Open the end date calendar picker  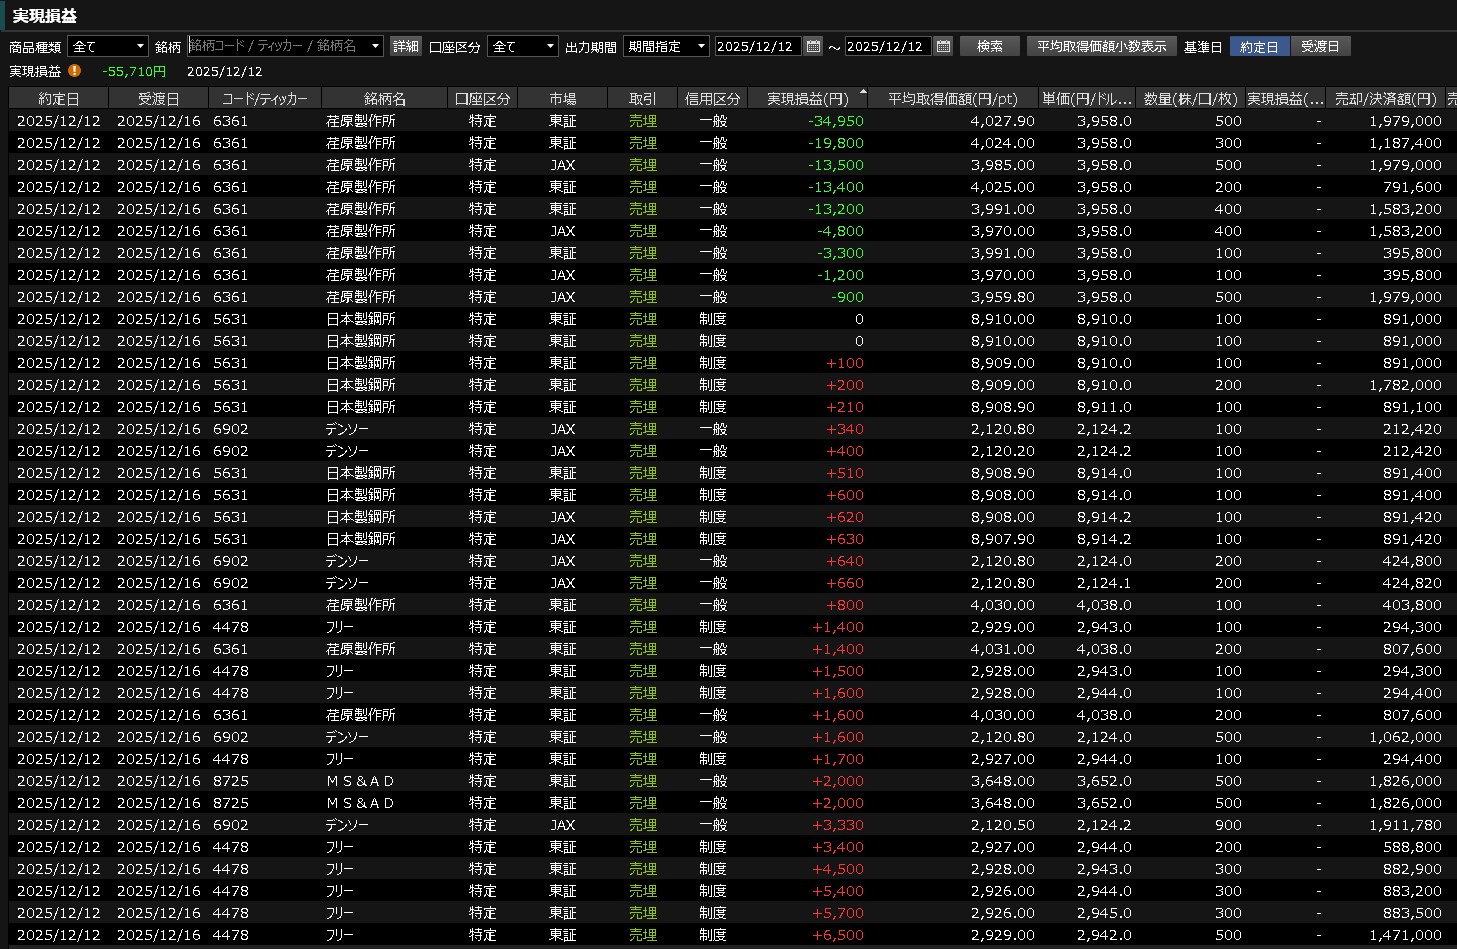943,46
